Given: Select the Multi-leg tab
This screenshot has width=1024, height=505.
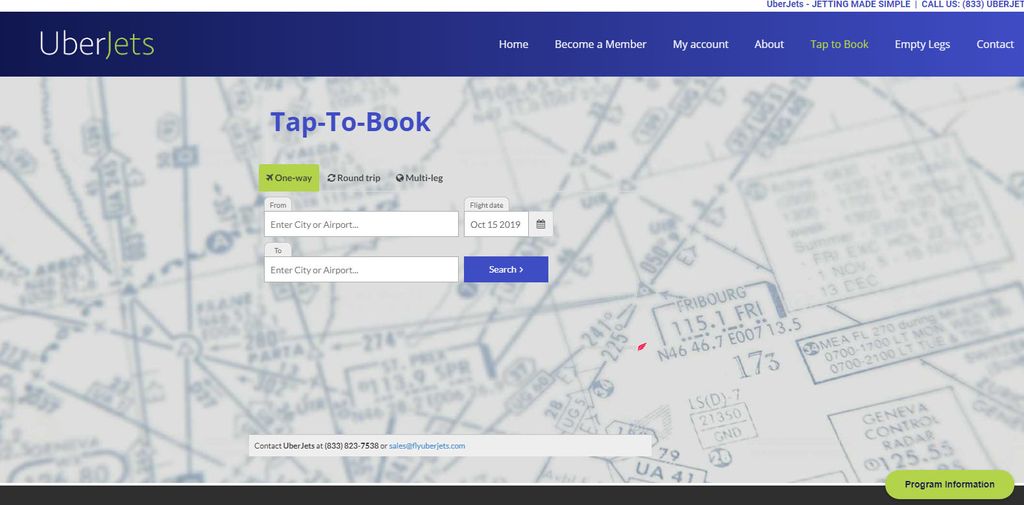Looking at the screenshot, I should pyautogui.click(x=419, y=178).
